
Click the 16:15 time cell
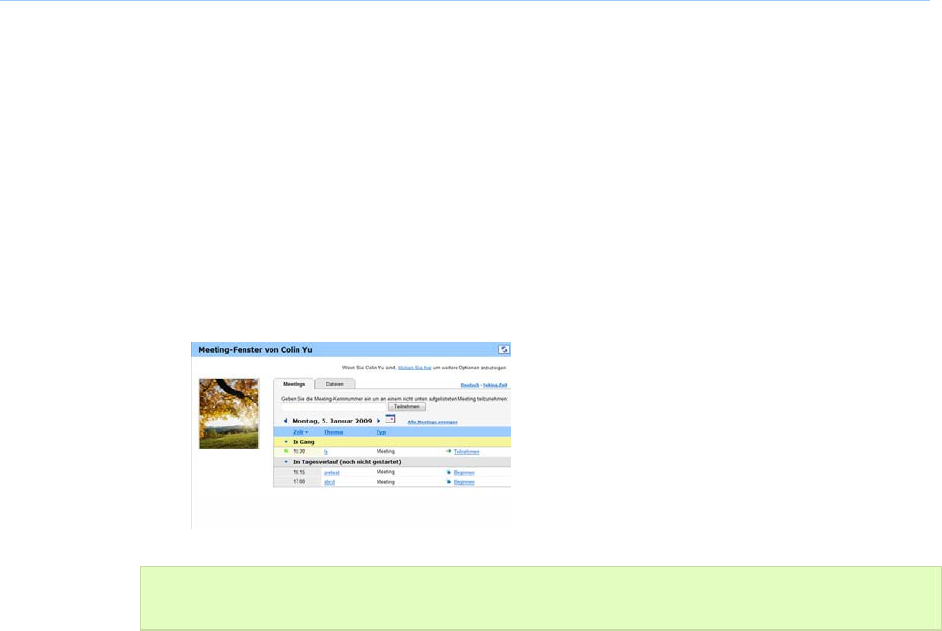click(299, 472)
